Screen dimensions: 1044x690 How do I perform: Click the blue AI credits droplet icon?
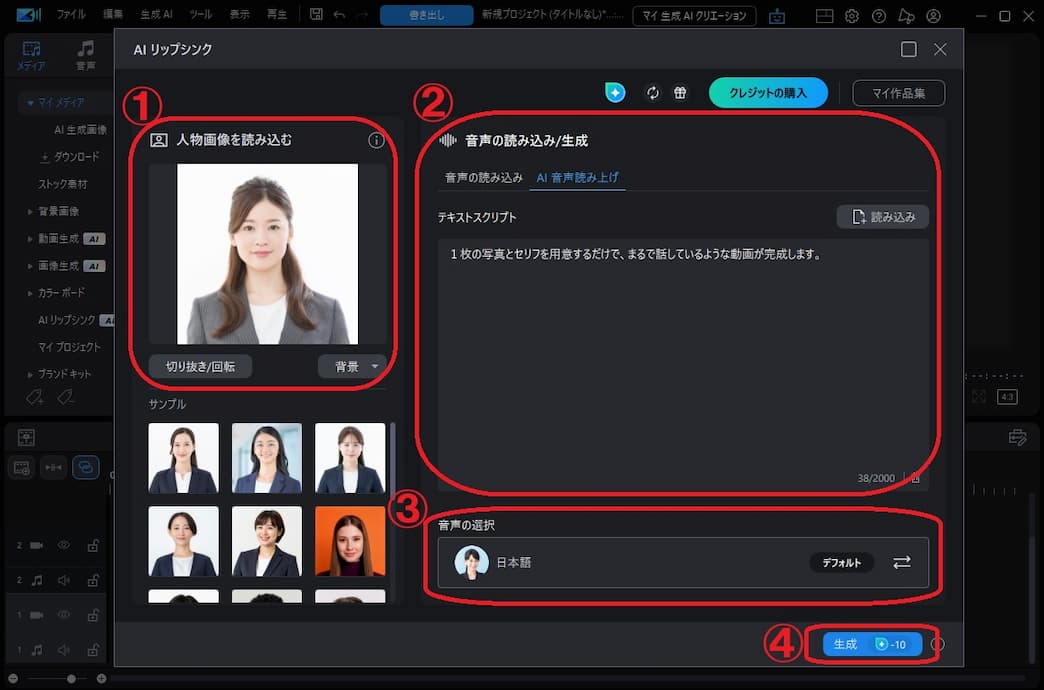coord(615,92)
